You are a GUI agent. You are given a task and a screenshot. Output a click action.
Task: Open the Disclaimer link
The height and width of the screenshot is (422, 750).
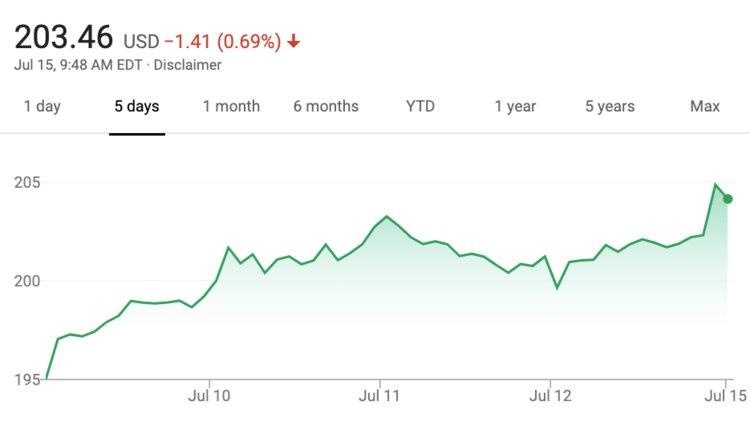pyautogui.click(x=189, y=65)
